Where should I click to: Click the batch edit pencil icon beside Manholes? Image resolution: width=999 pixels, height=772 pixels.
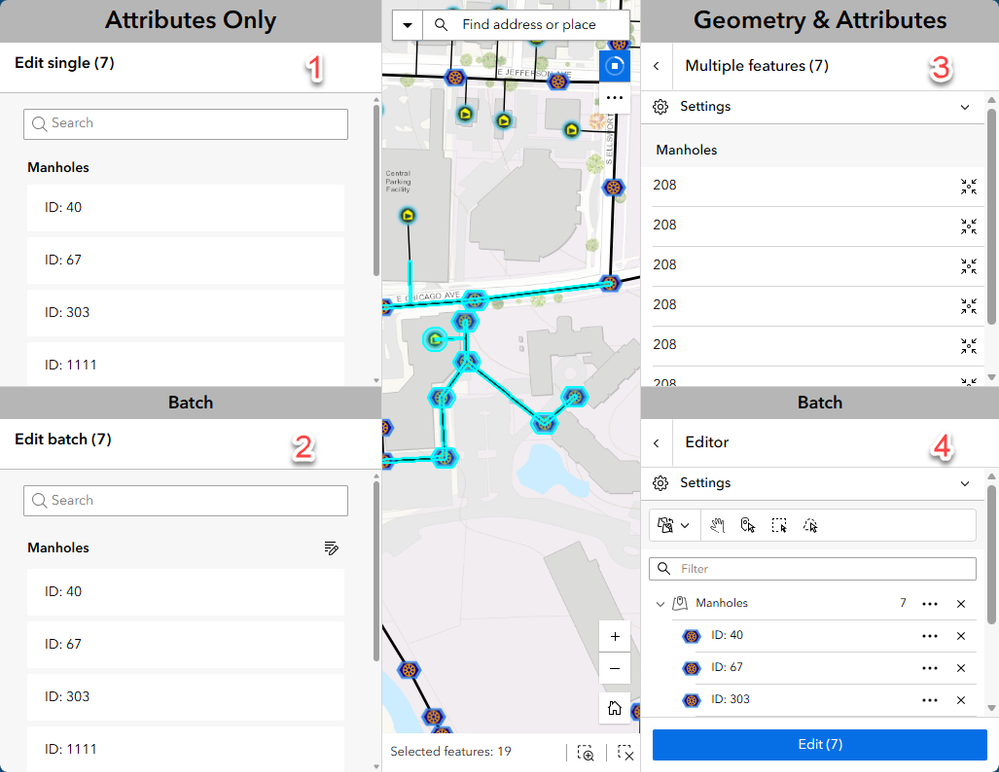[331, 548]
